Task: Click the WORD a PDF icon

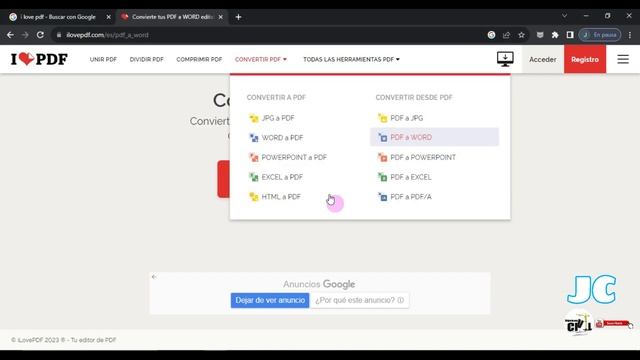Action: pos(253,138)
